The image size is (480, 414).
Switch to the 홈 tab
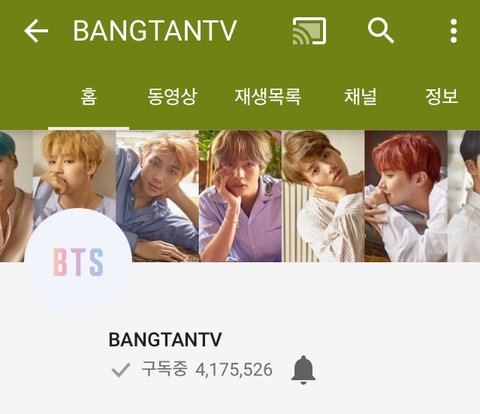(89, 97)
